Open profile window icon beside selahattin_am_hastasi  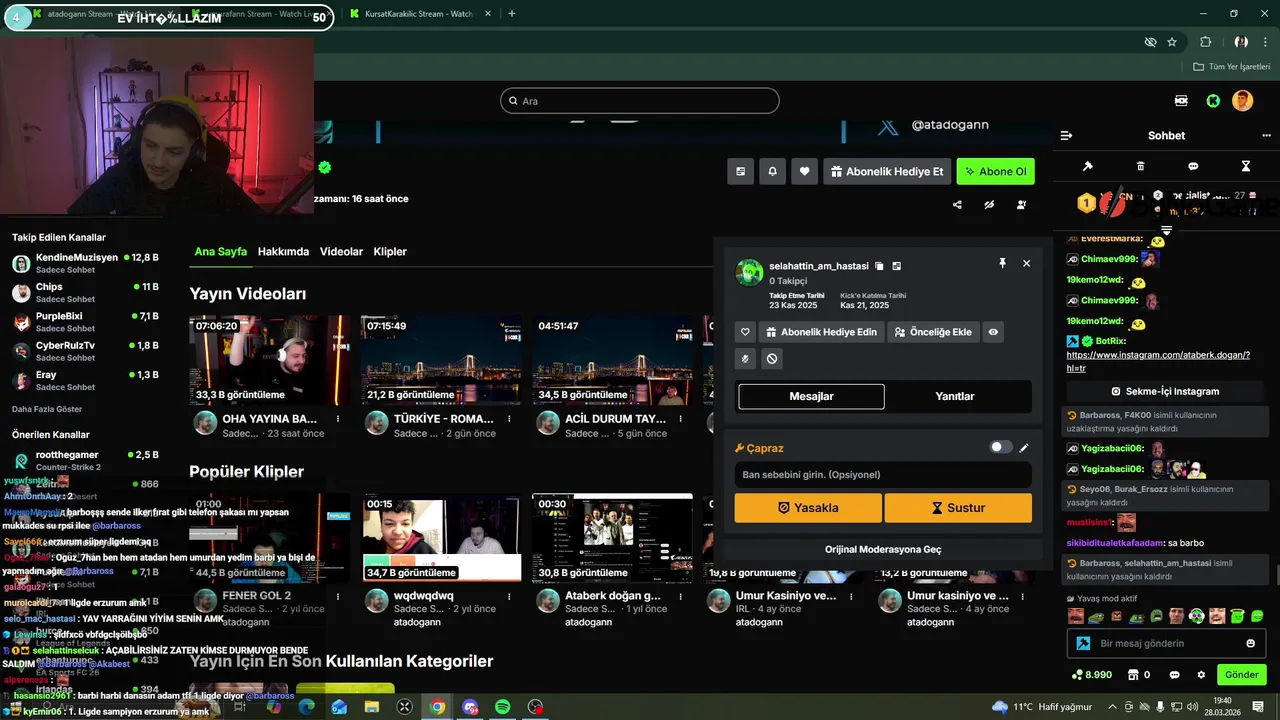[x=897, y=266]
